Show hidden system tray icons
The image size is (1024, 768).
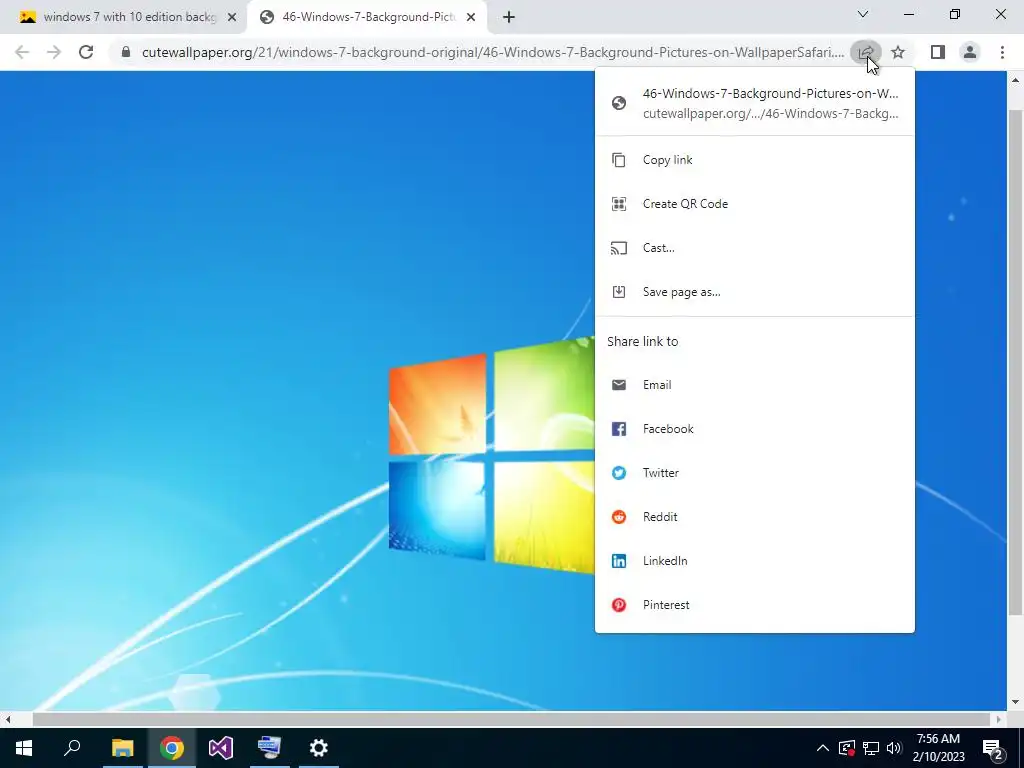coord(823,748)
